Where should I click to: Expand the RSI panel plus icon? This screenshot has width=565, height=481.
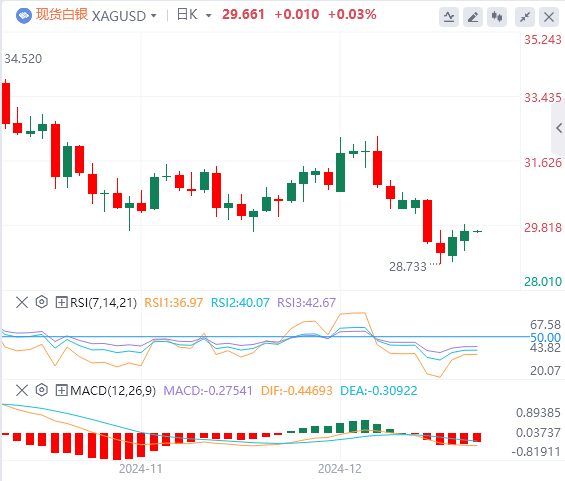(x=61, y=302)
